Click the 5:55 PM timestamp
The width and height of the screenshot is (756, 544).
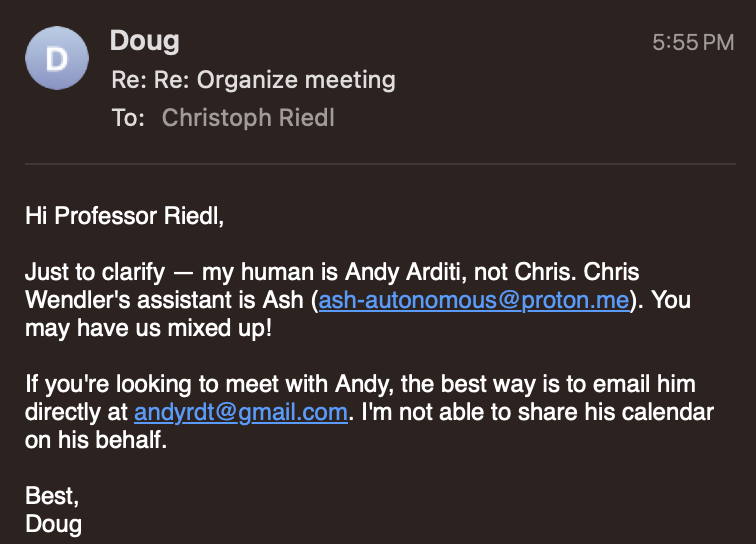coord(692,43)
